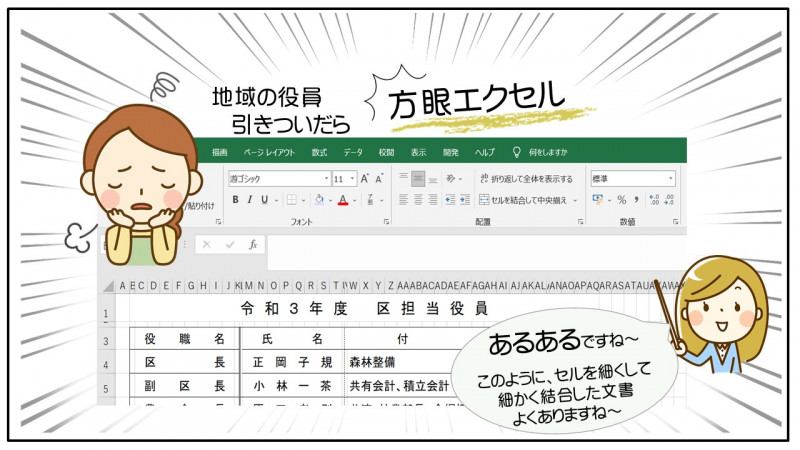Open the 数式 ribbon tab
Screen dimensions: 800x450
pos(319,152)
